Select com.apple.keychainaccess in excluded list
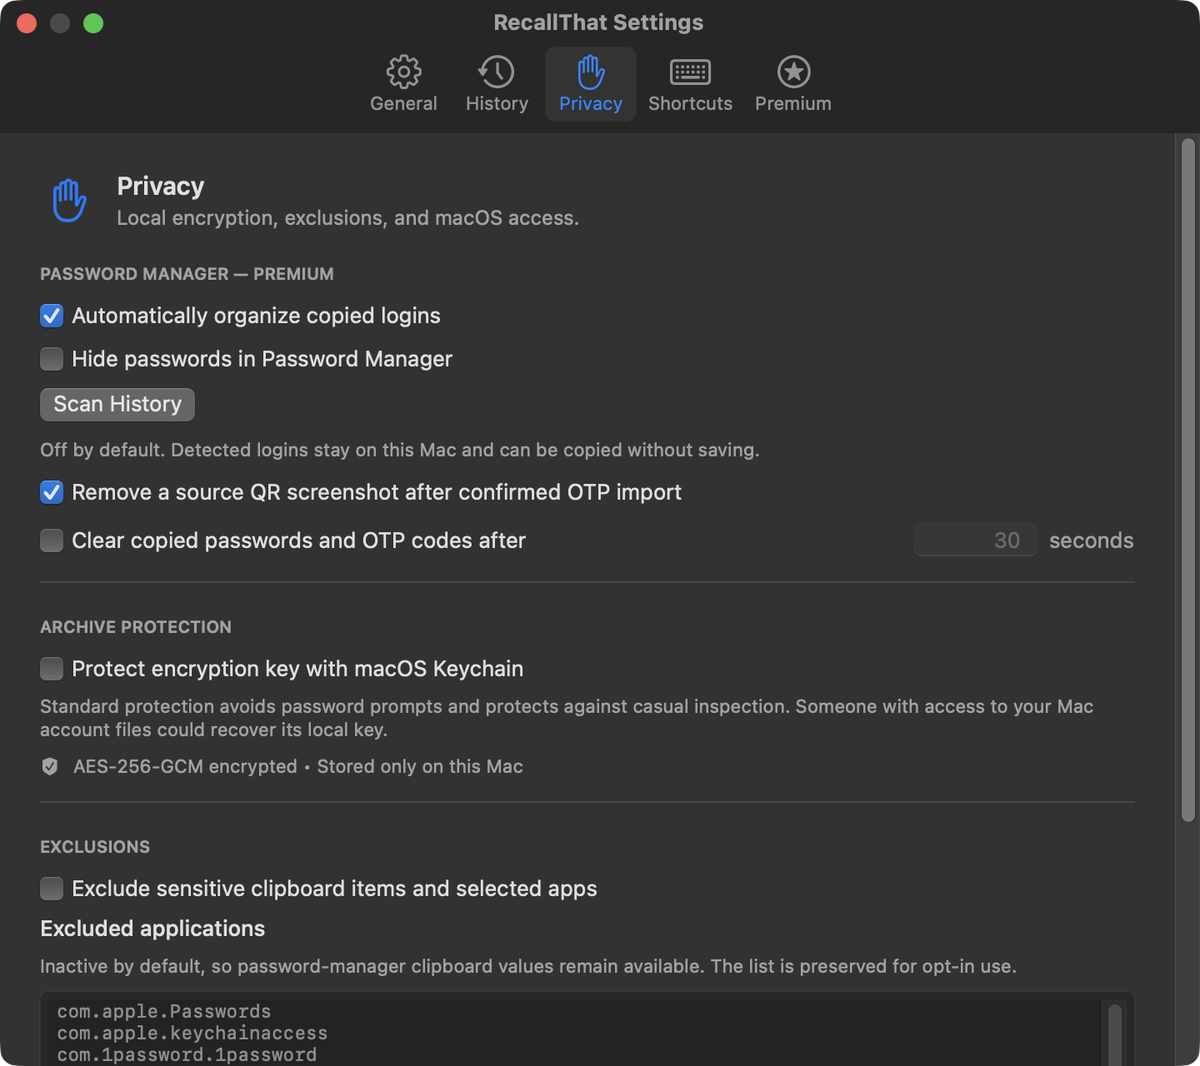The image size is (1200, 1066). pos(192,1033)
